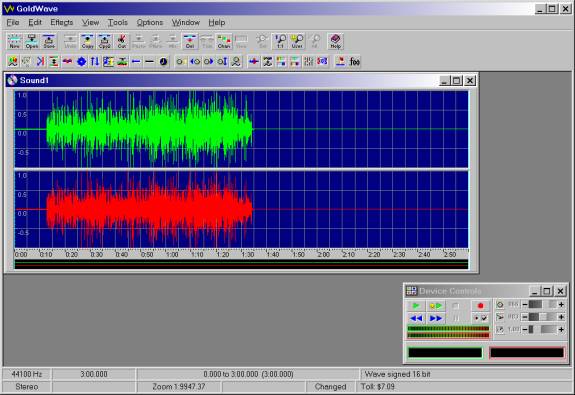The height and width of the screenshot is (395, 575).
Task: Click the minus button on the bottom slider row
Action: click(x=525, y=329)
